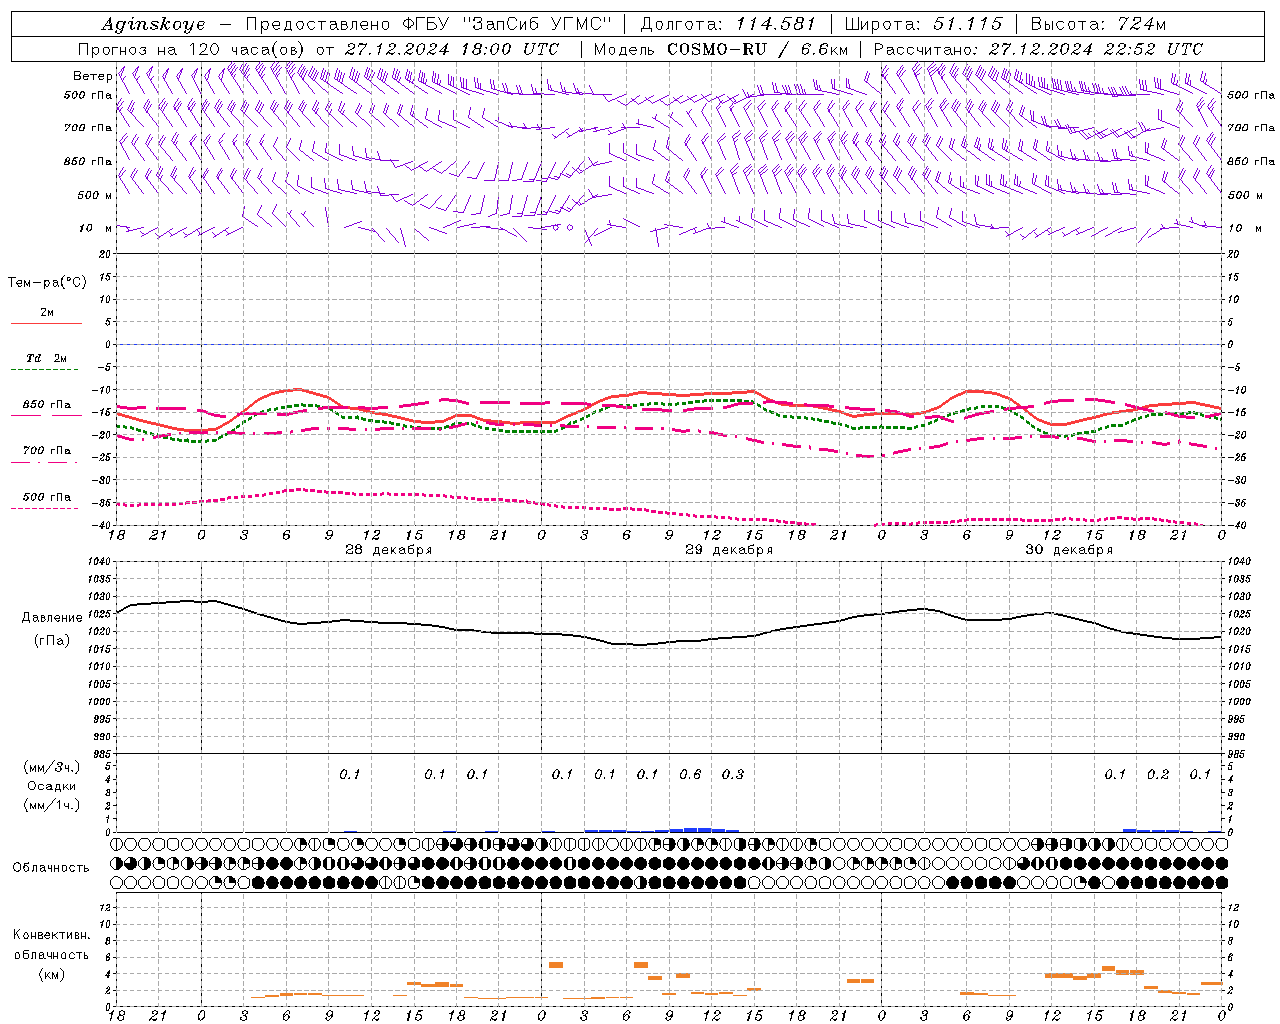Click the Высота: 724м elevation text

coord(1098,24)
